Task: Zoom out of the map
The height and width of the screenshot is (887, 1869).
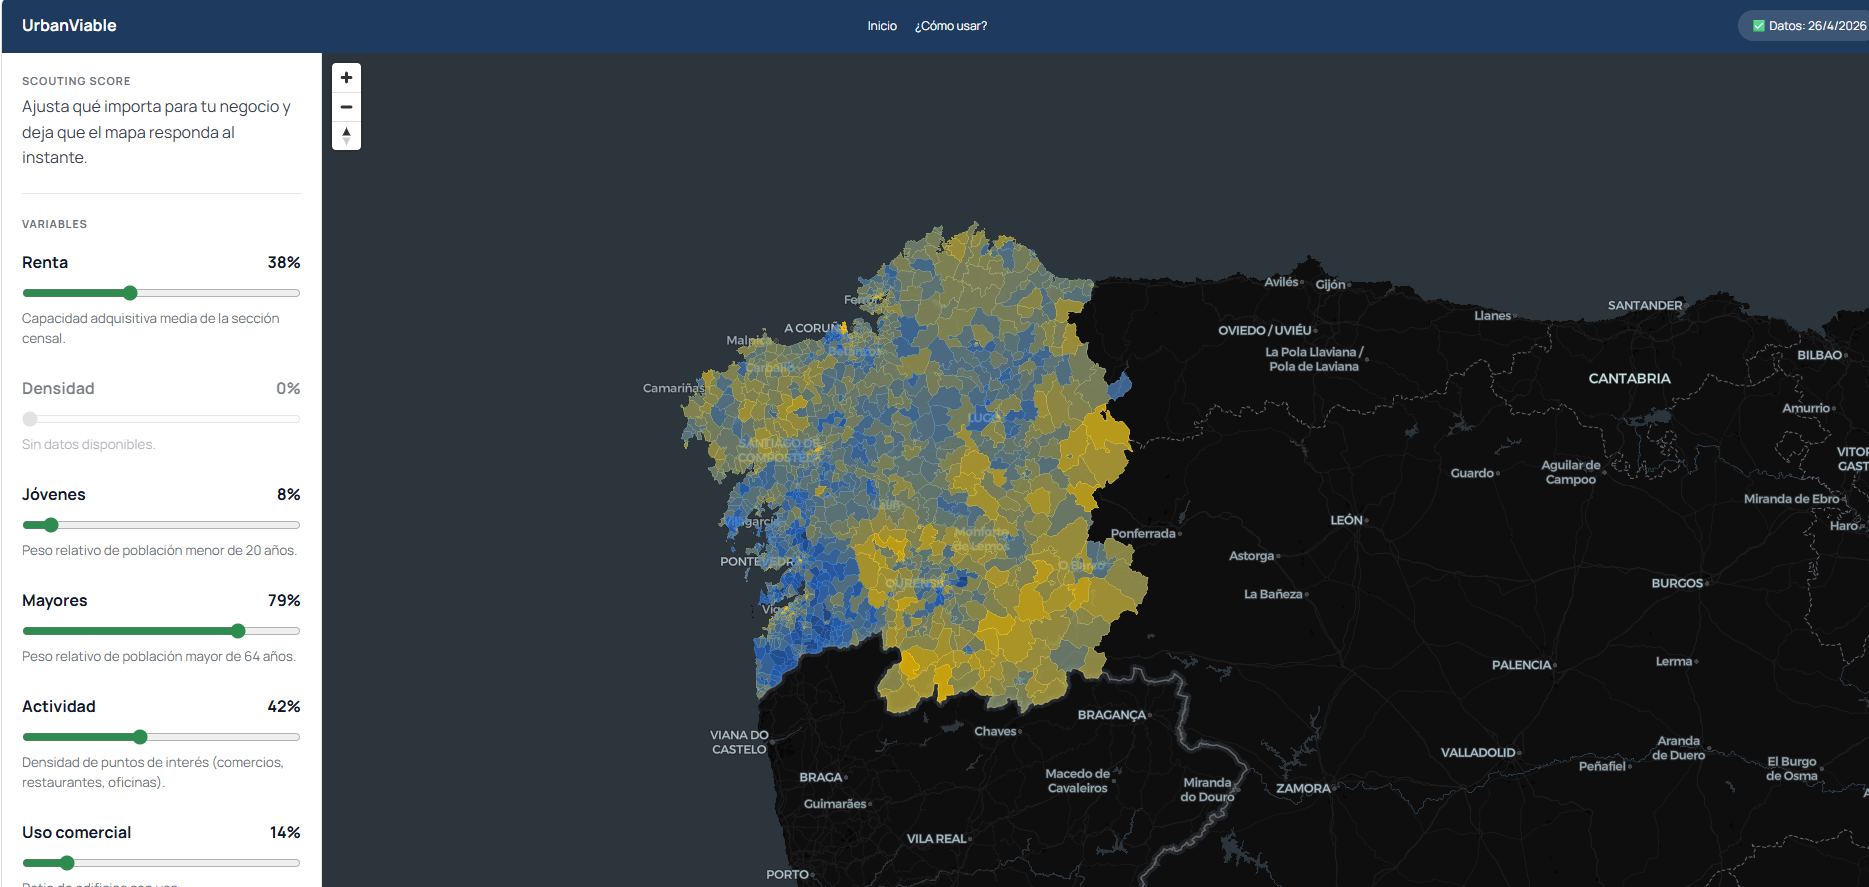Action: [346, 107]
